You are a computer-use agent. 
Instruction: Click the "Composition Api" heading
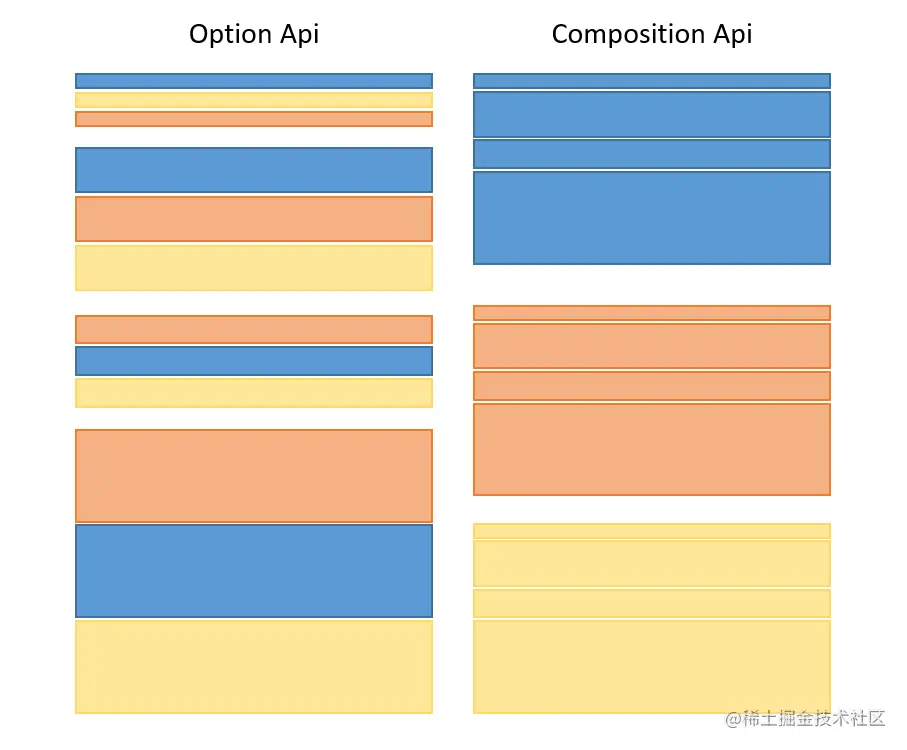pyautogui.click(x=651, y=34)
